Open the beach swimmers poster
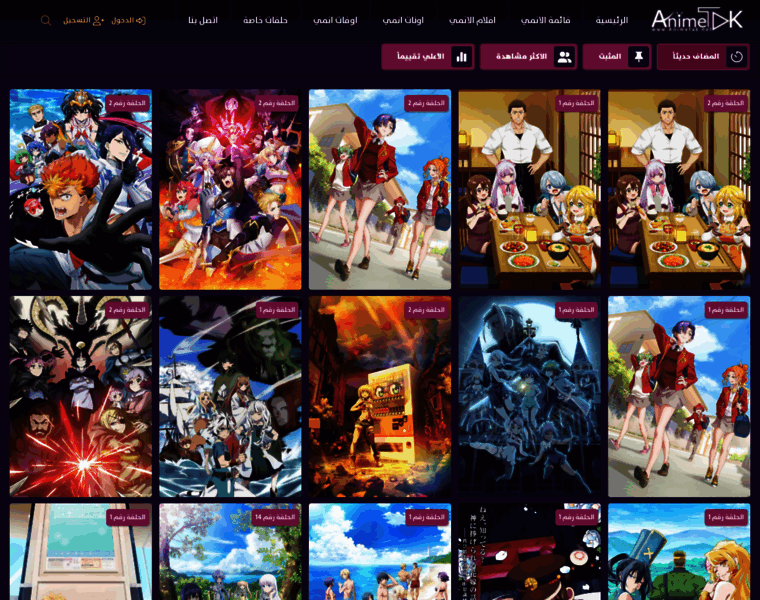Screen dimensions: 760x600 380,552
